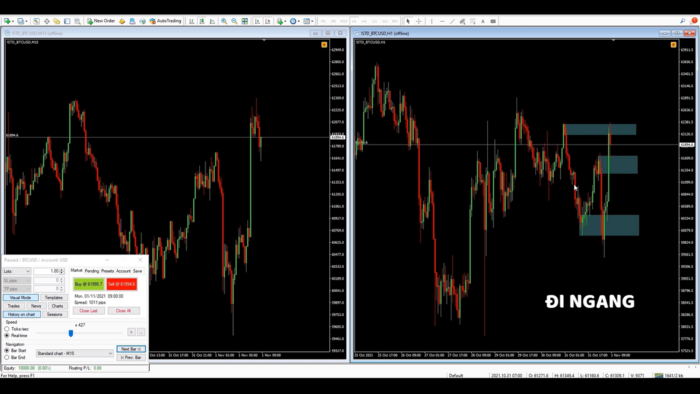Viewport: 700px width, 394px height.
Task: Switch to the Account tab
Action: (x=123, y=271)
